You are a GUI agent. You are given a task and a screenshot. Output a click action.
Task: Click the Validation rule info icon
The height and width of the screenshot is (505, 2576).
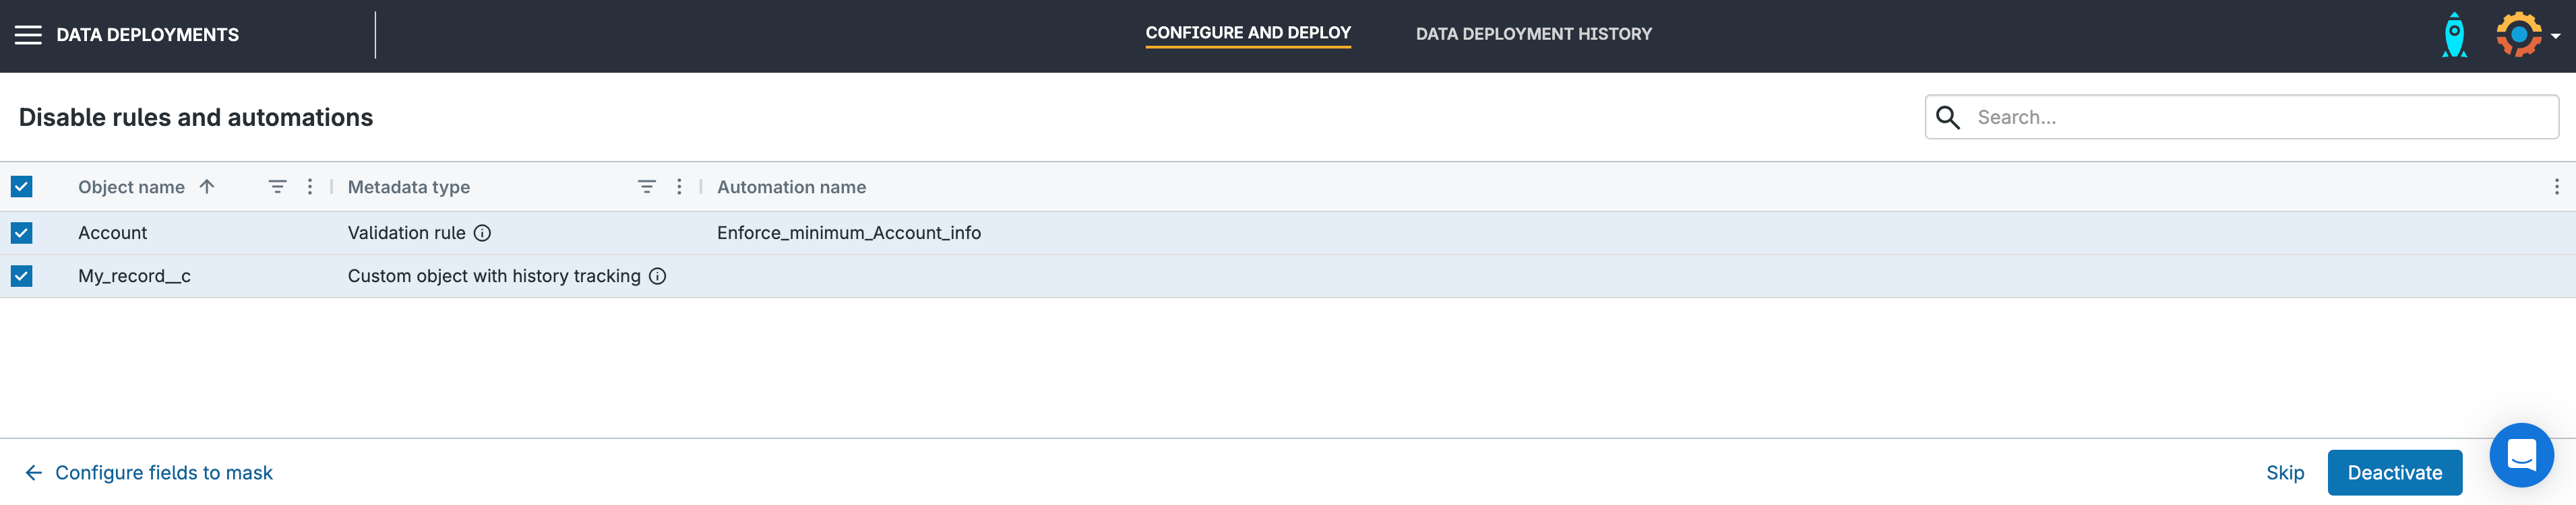(482, 233)
